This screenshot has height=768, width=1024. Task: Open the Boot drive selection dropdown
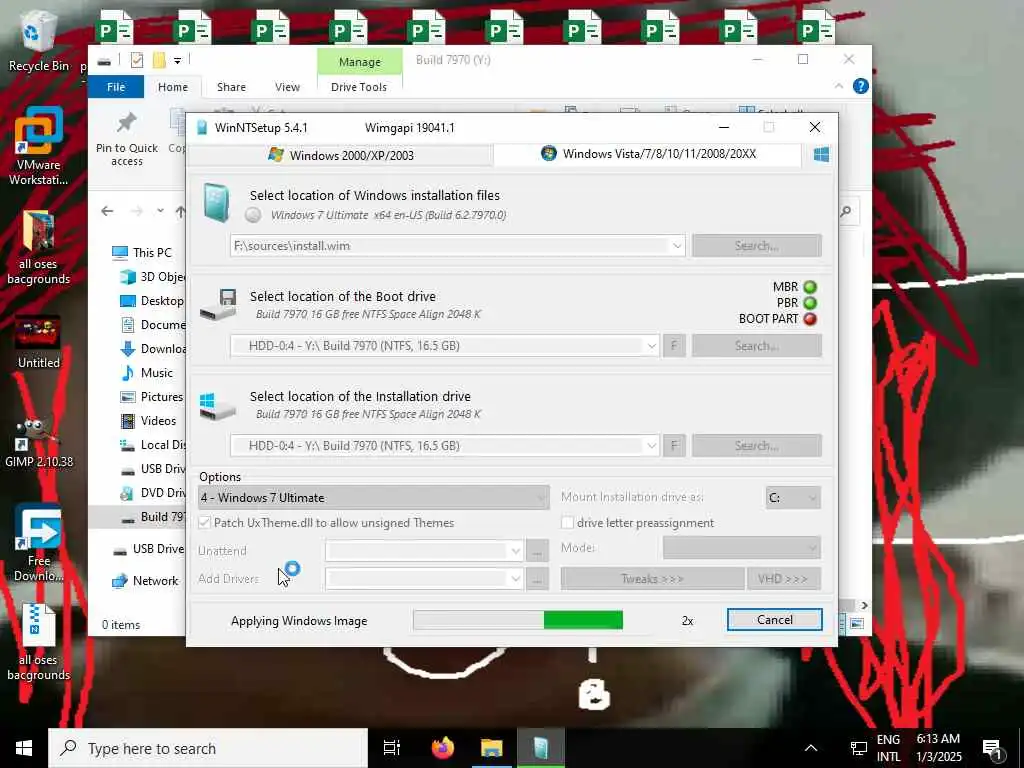point(651,345)
